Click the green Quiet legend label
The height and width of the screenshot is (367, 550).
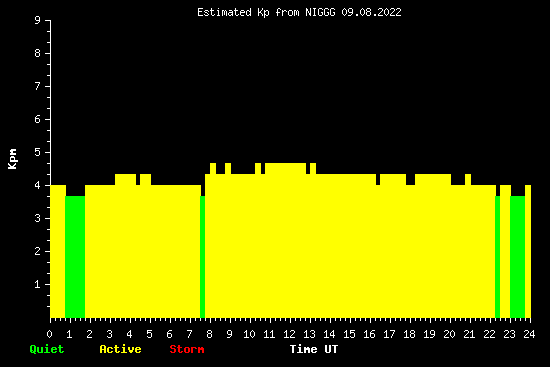coord(47,349)
